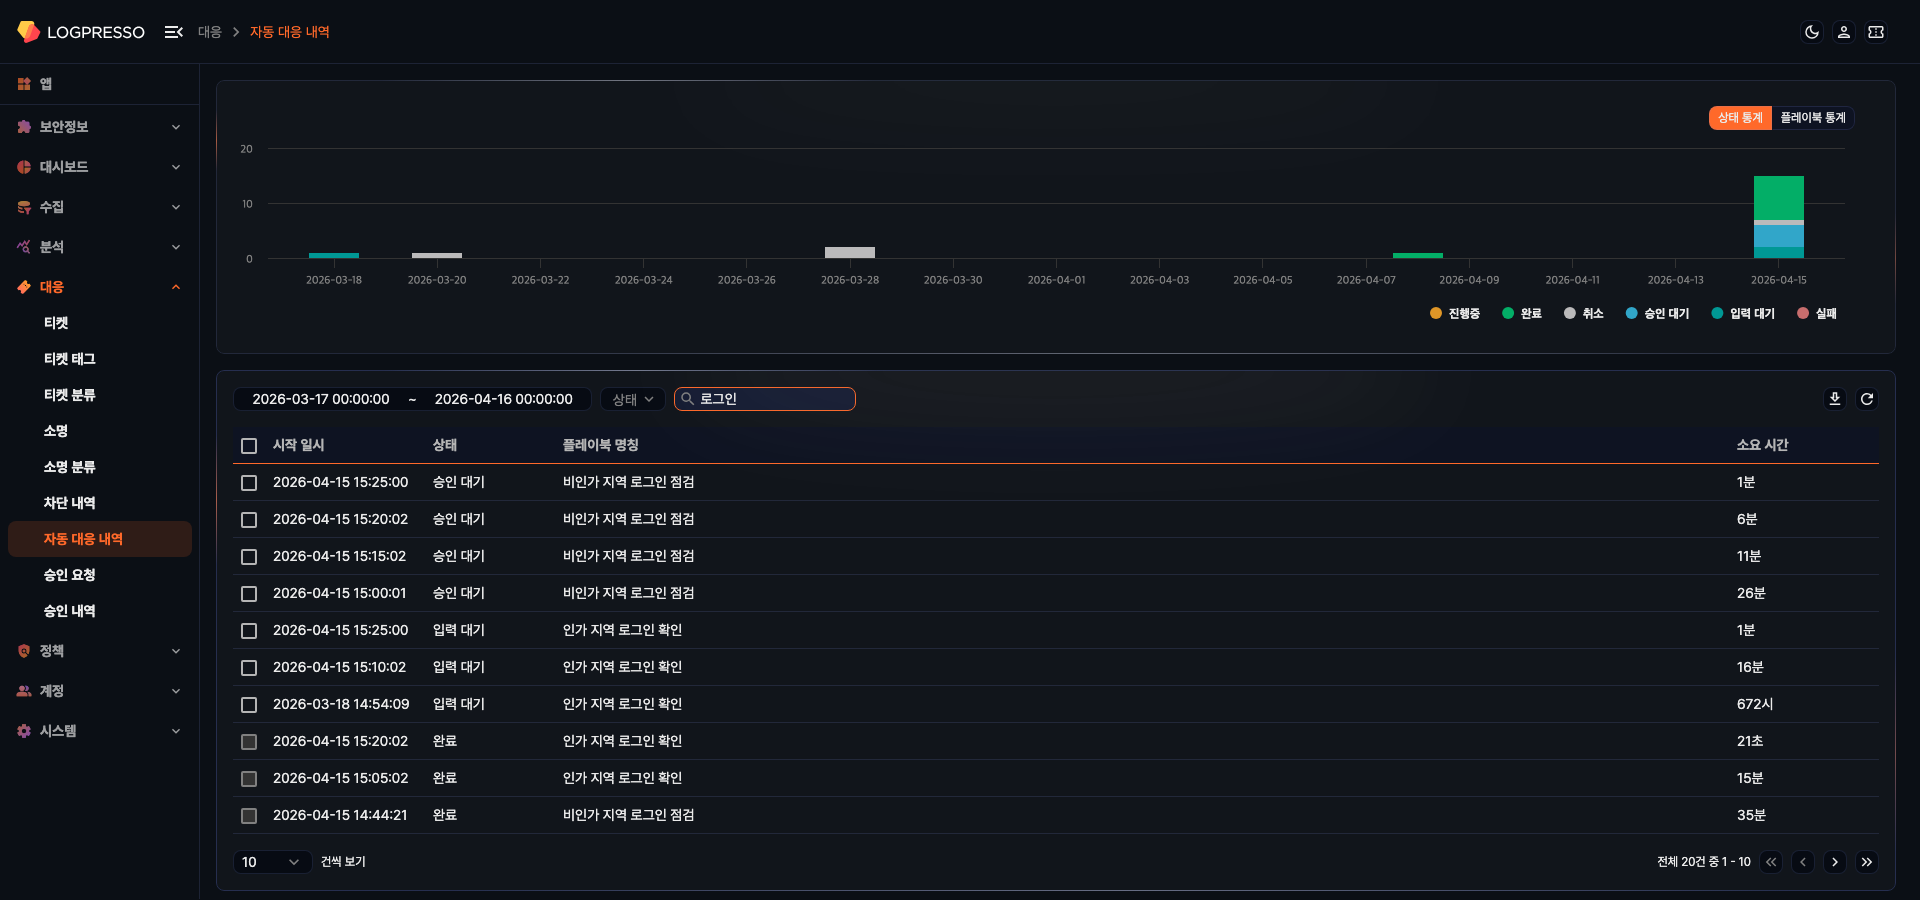Open 승인 요청 in the sidebar
The image size is (1920, 900).
click(x=69, y=575)
